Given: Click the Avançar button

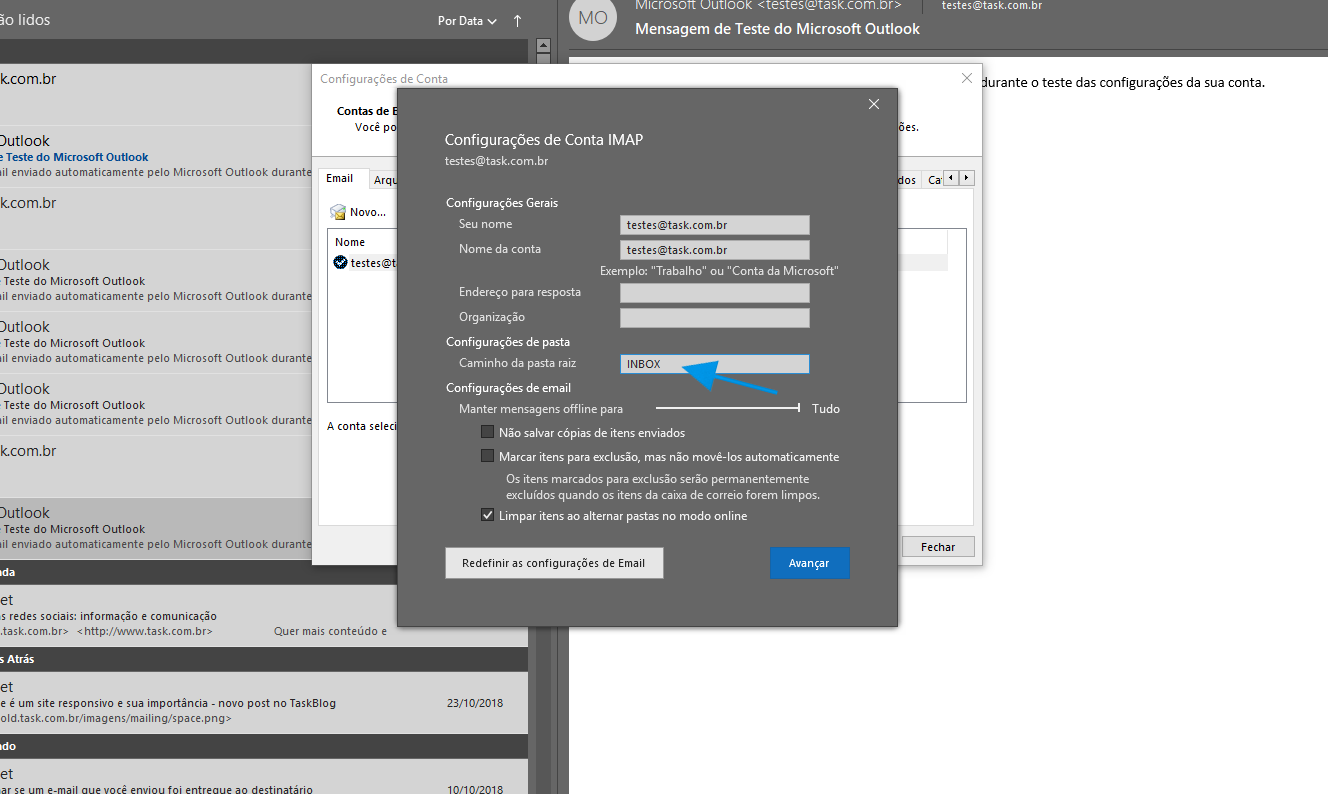Looking at the screenshot, I should tap(809, 563).
